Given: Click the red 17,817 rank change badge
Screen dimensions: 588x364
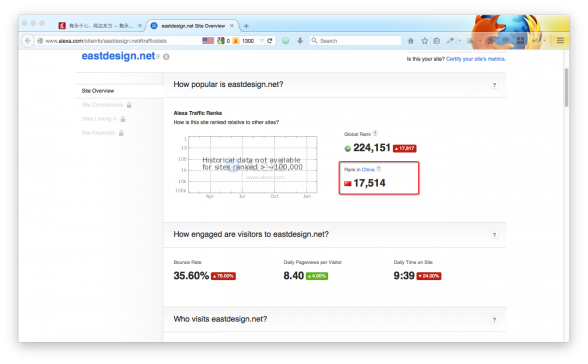Looking at the screenshot, I should click(x=404, y=148).
